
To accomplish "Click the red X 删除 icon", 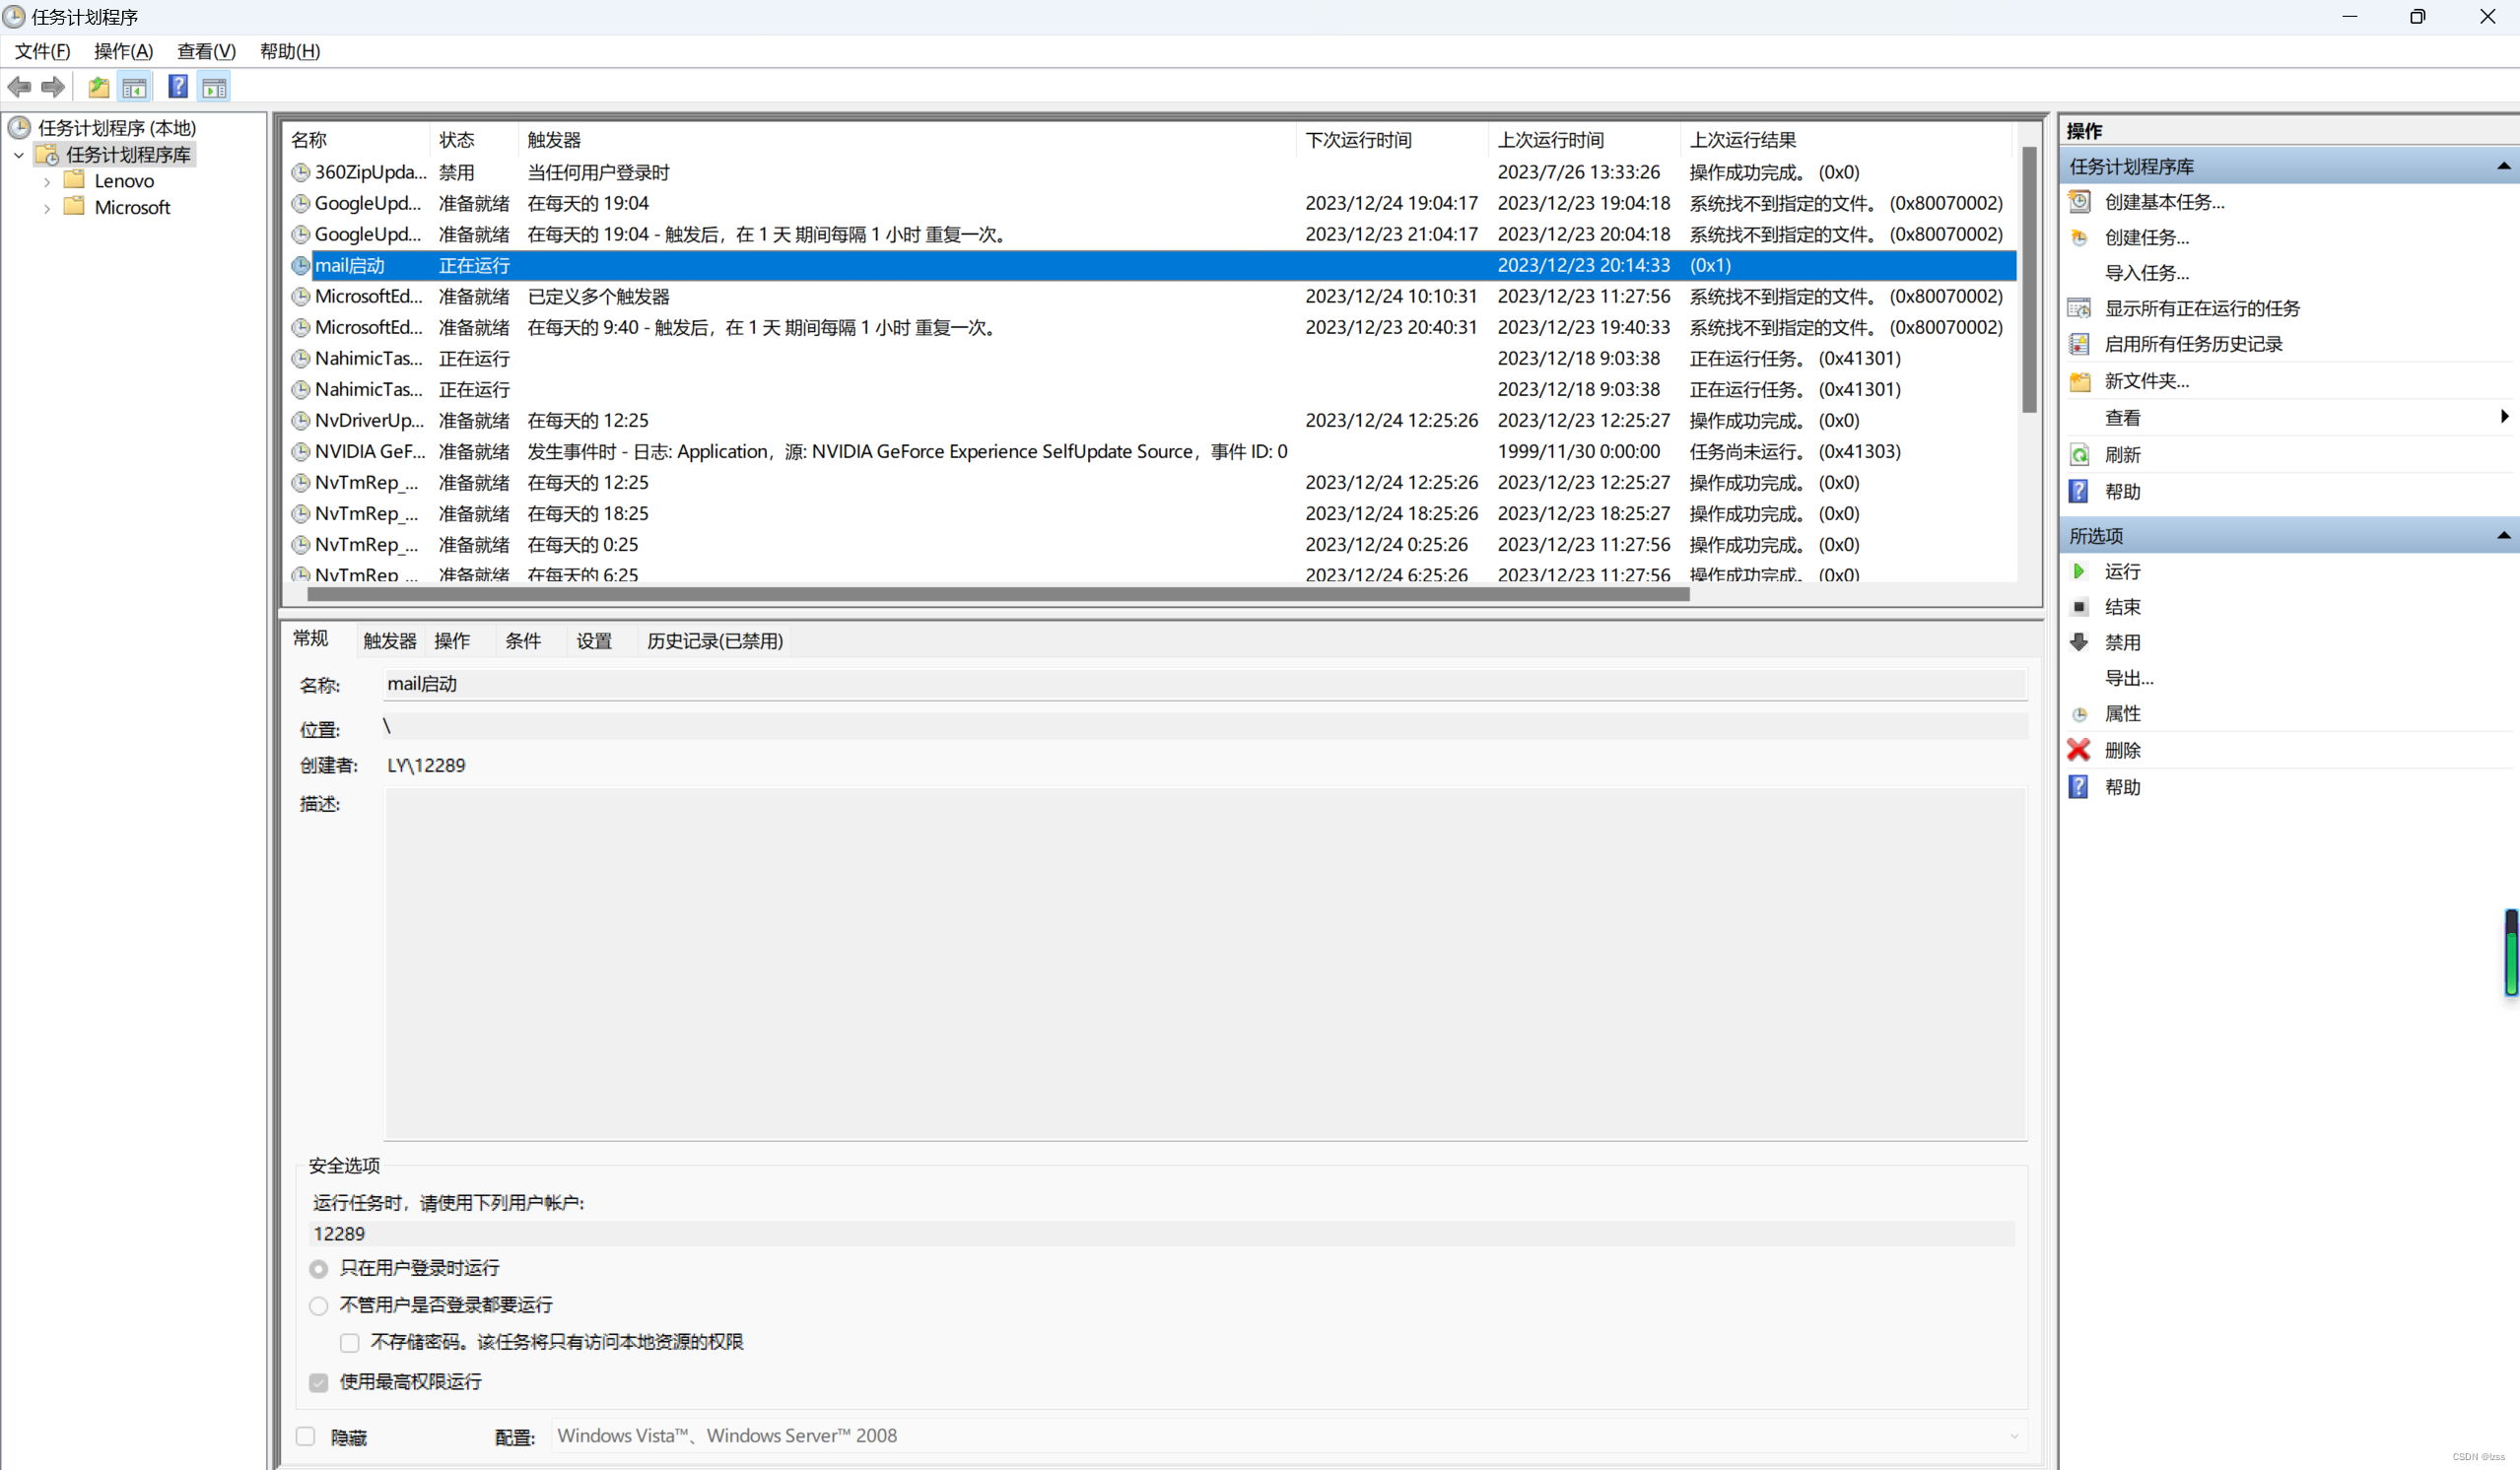I will pyautogui.click(x=2079, y=750).
